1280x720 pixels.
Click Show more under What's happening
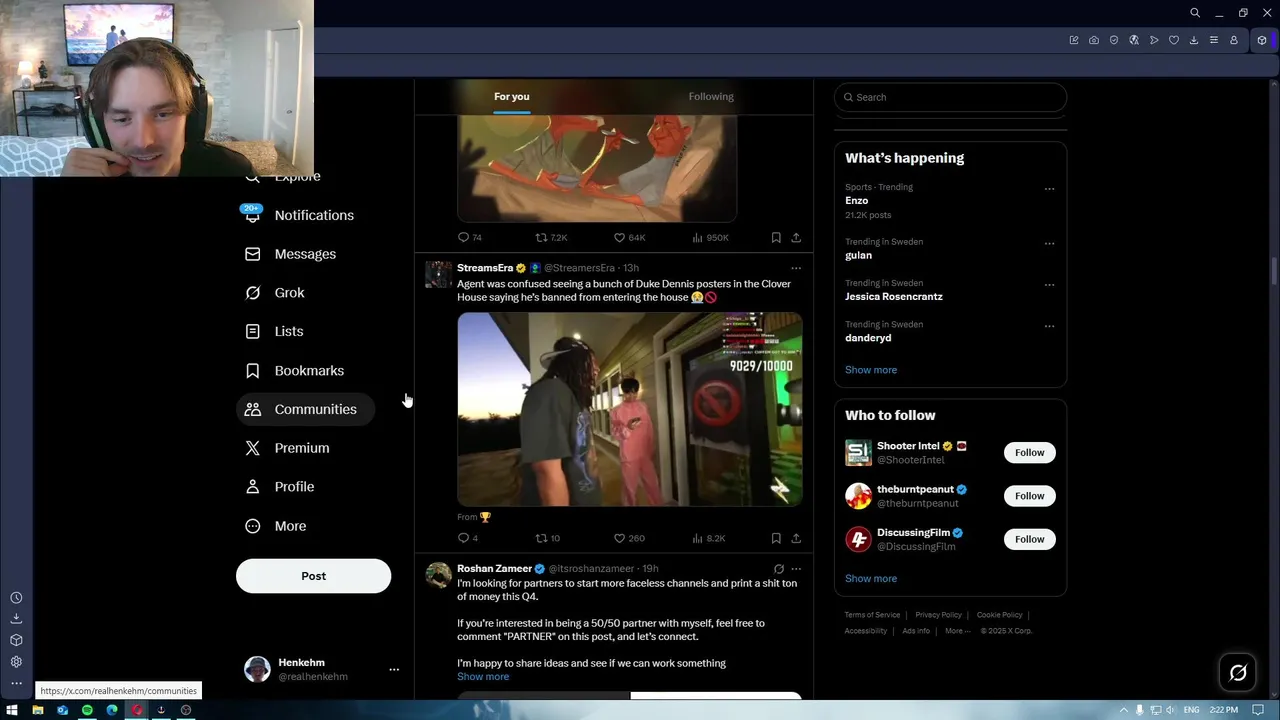(x=871, y=370)
